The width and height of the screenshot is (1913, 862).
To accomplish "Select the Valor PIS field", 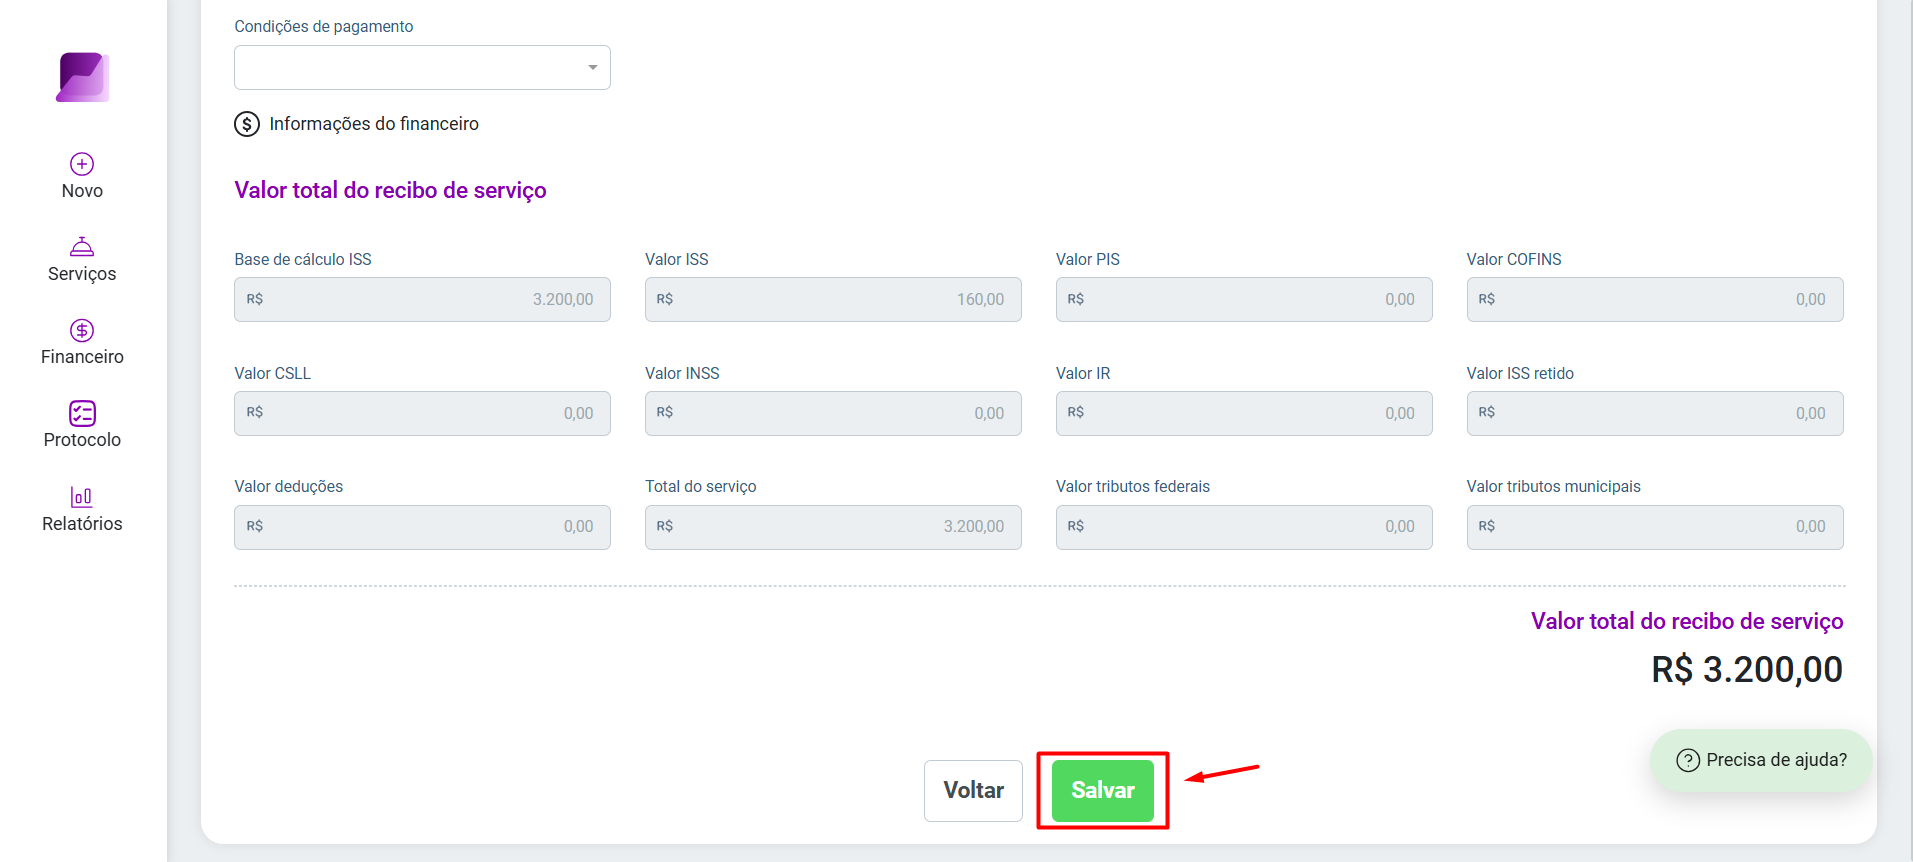I will 1244,299.
